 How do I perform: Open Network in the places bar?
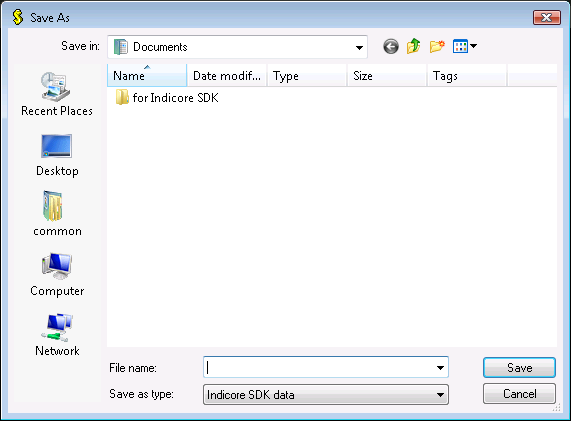[x=57, y=335]
